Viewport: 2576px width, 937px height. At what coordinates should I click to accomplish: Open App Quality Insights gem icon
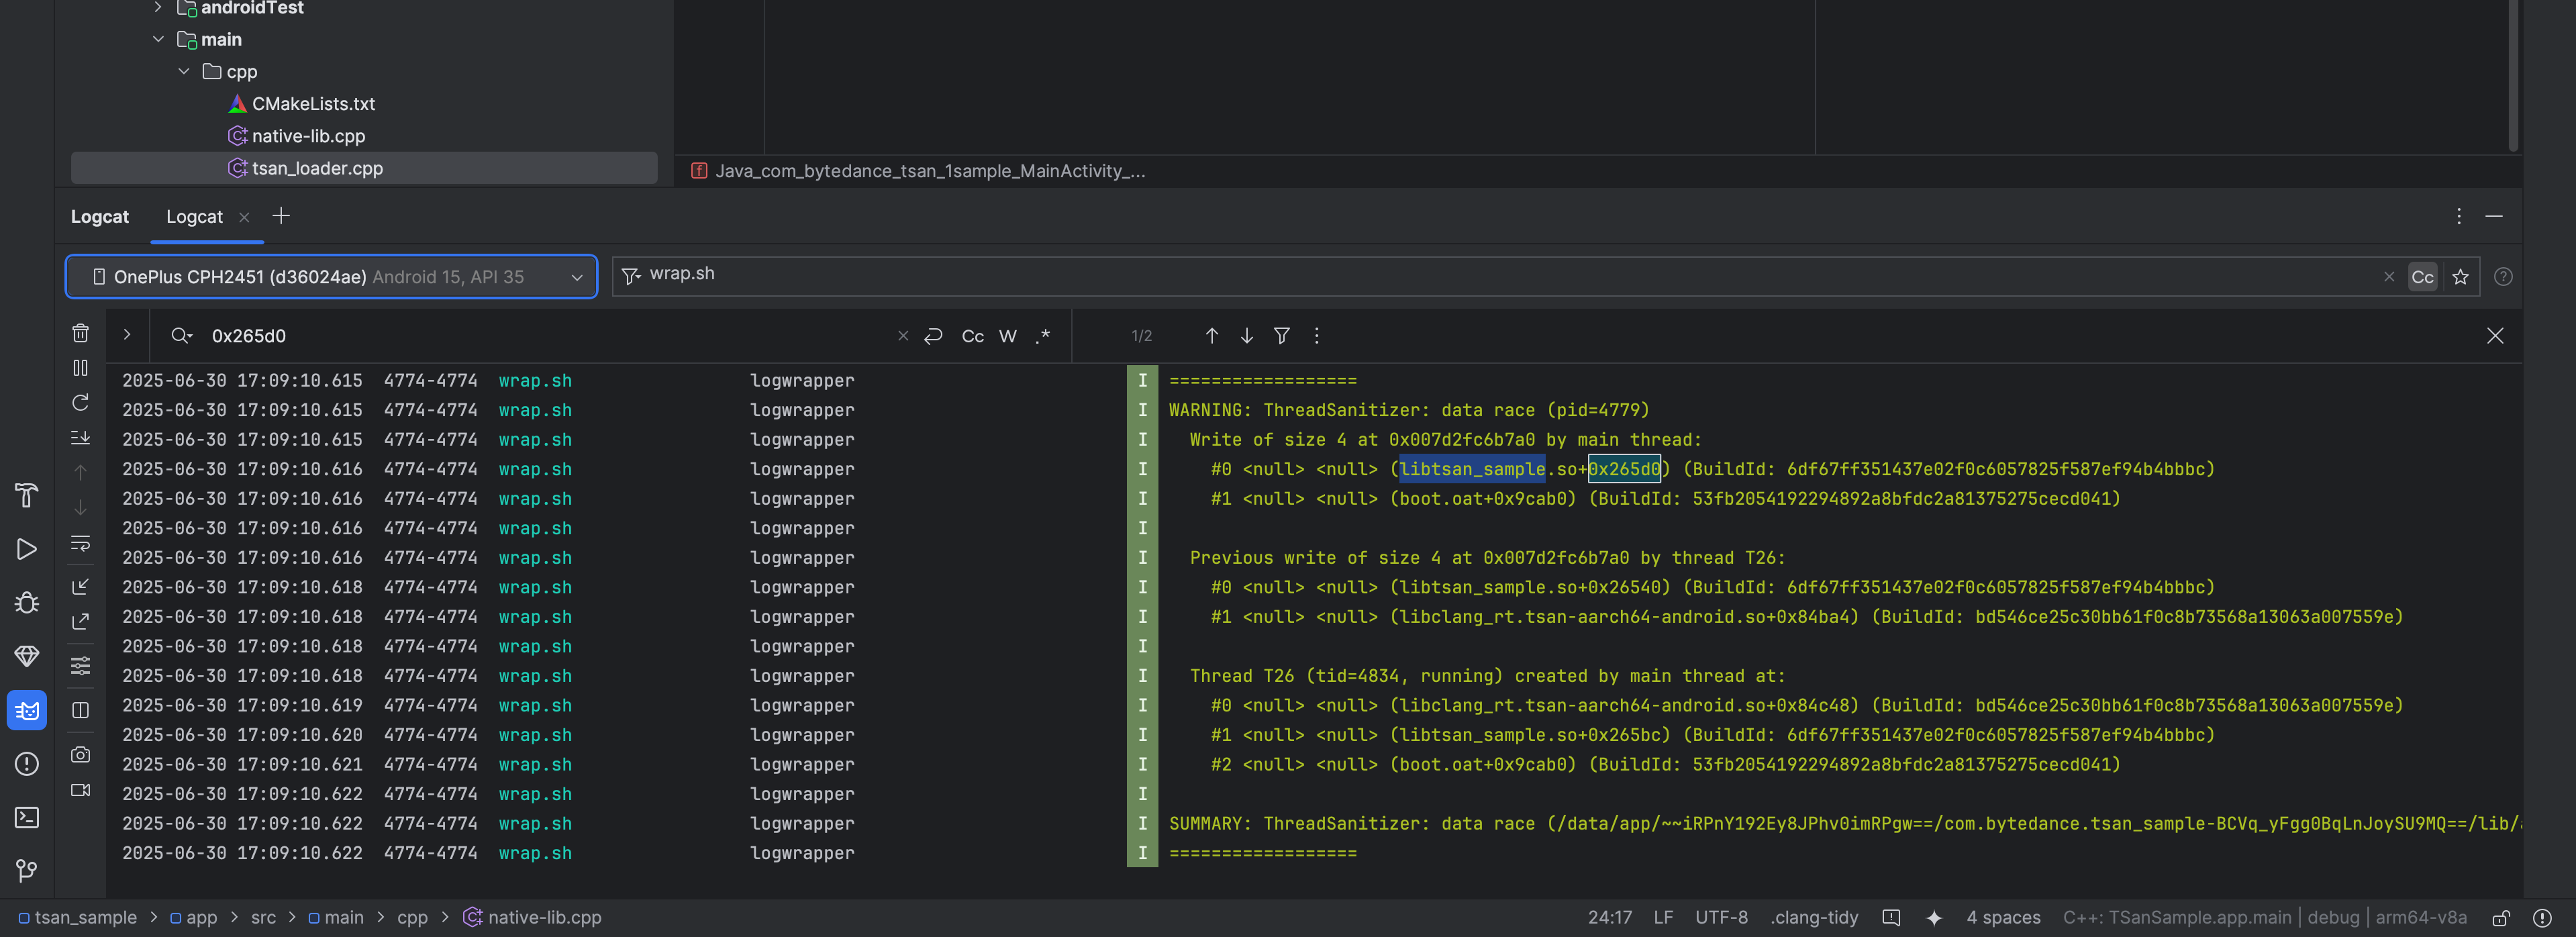click(27, 656)
